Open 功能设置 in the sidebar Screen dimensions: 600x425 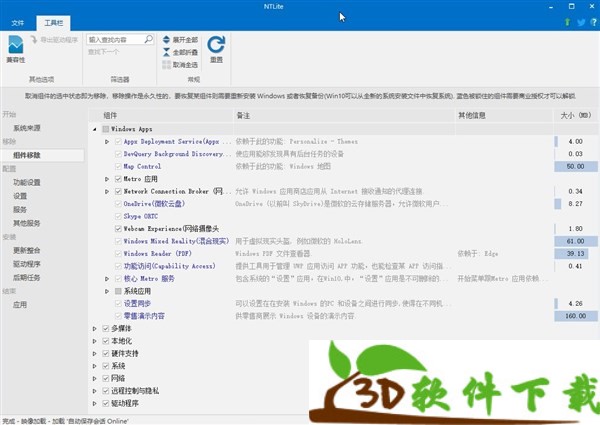[27, 182]
